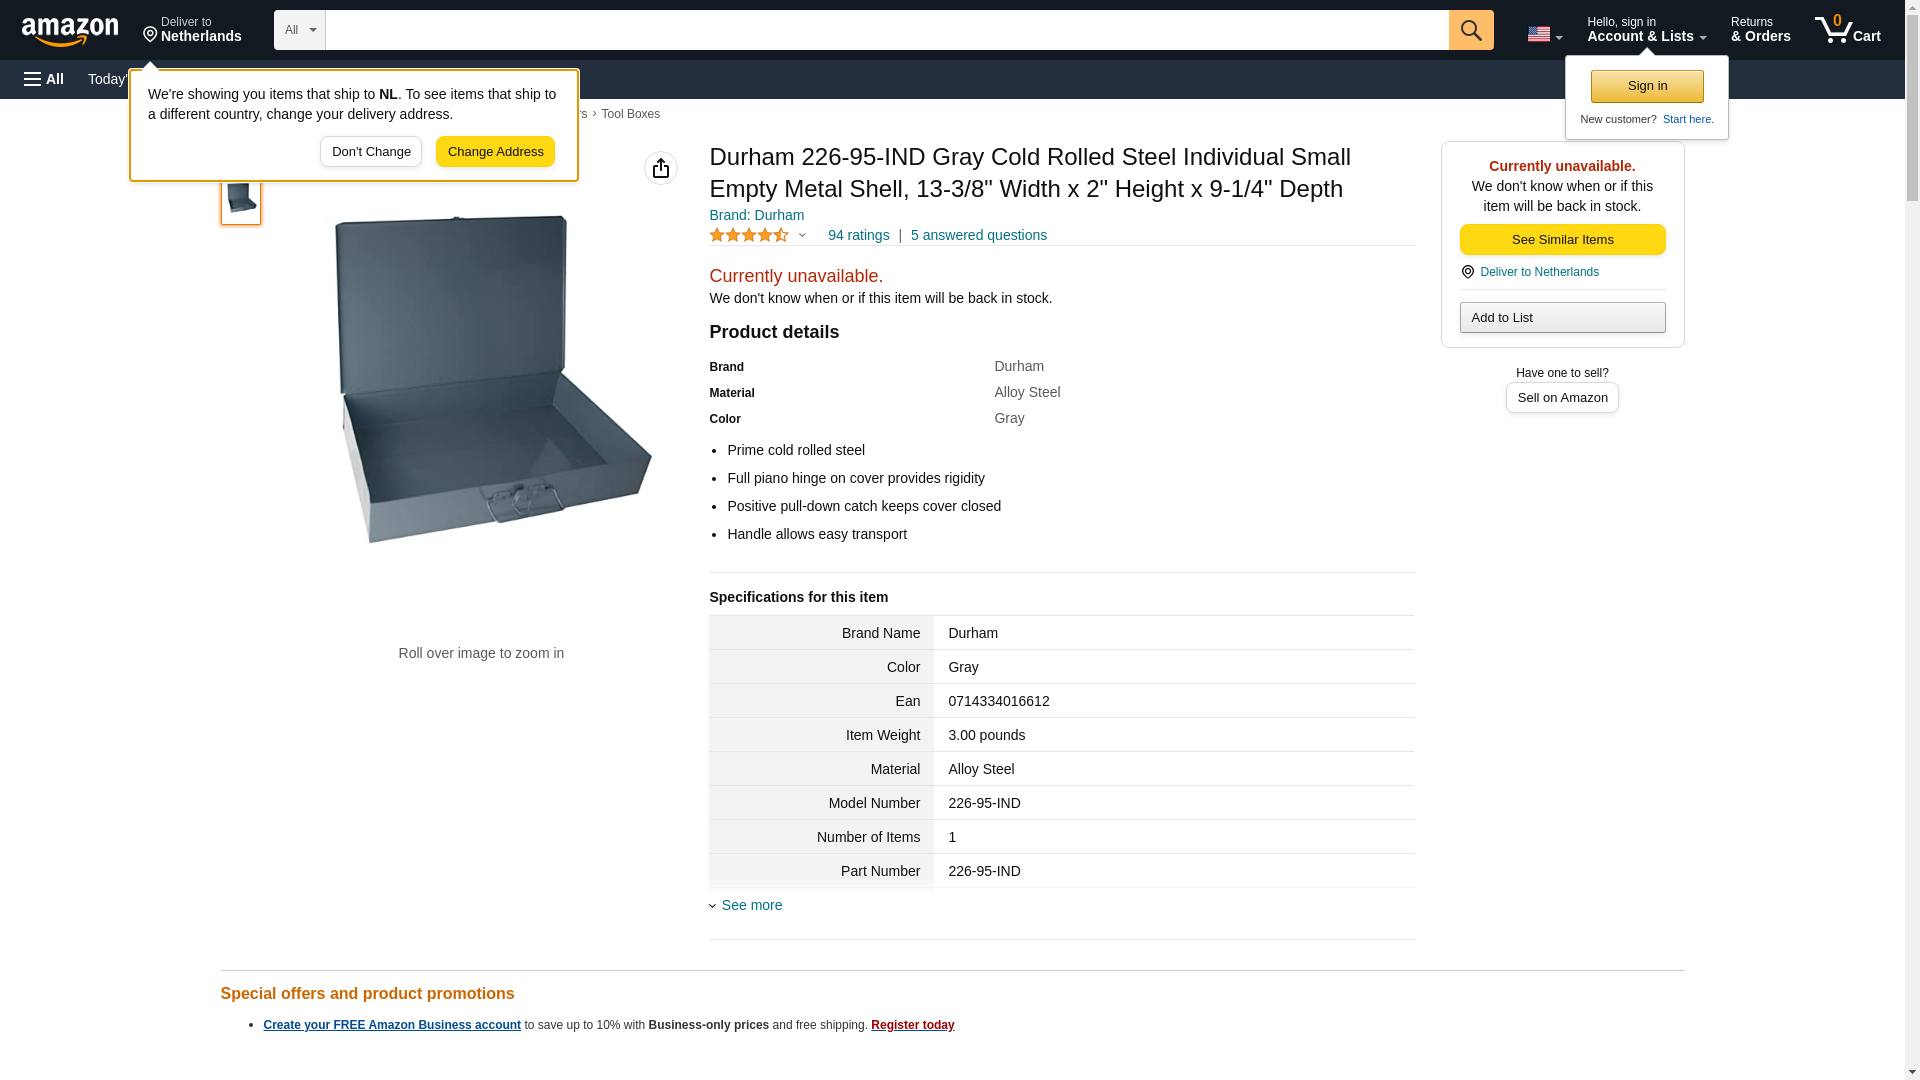1920x1080 pixels.
Task: Select the Tool Boxes breadcrumb
Action: [630, 114]
